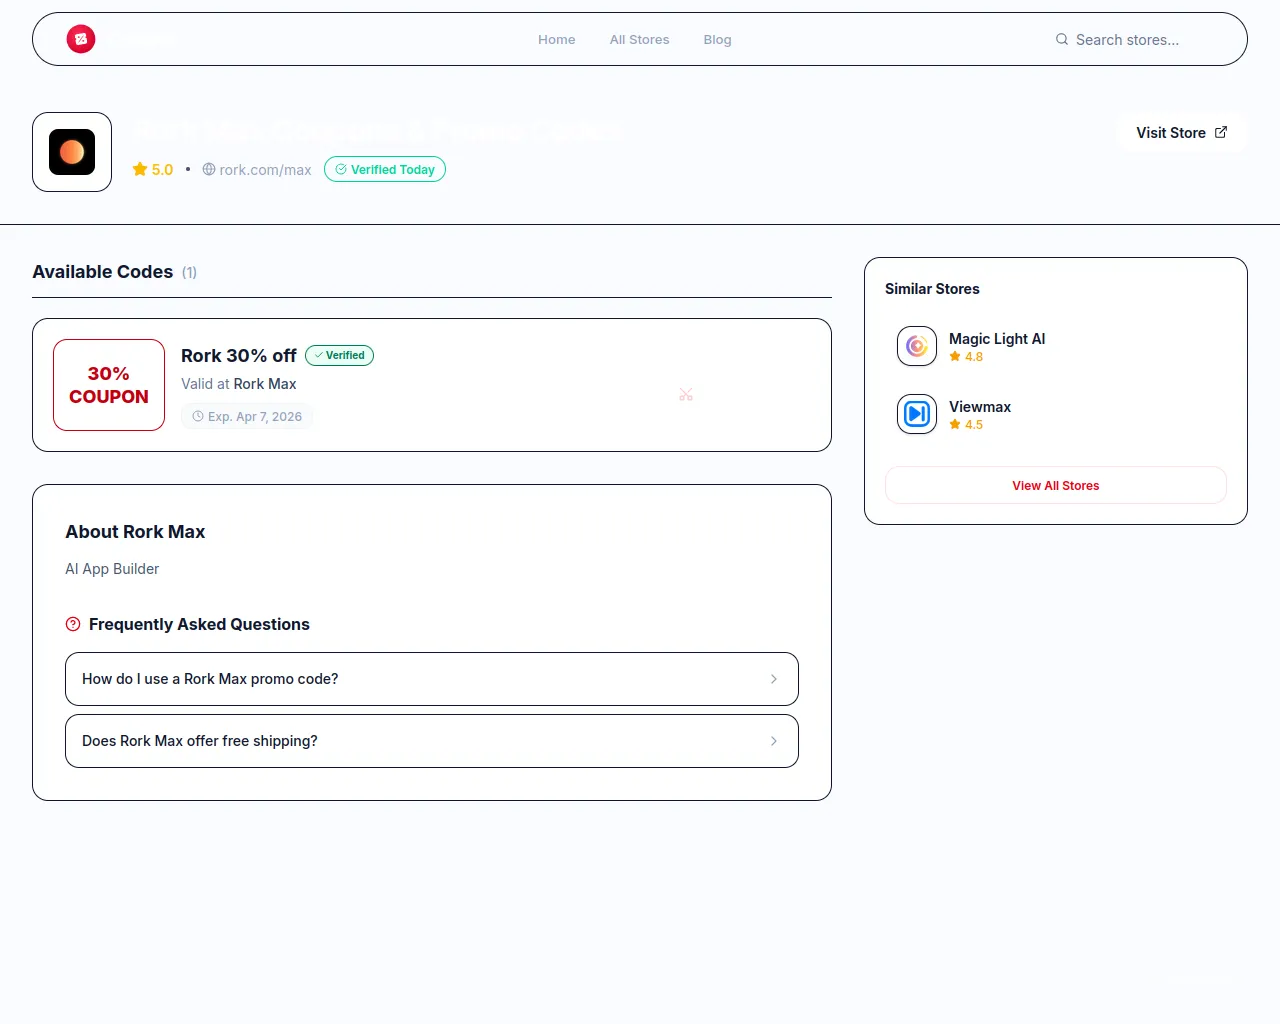Click the red site logo icon

pos(81,39)
